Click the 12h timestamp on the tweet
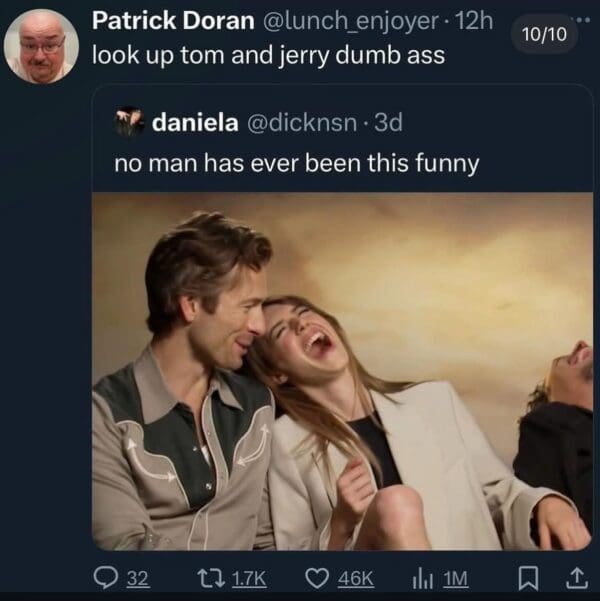The height and width of the screenshot is (601, 600). (x=475, y=21)
